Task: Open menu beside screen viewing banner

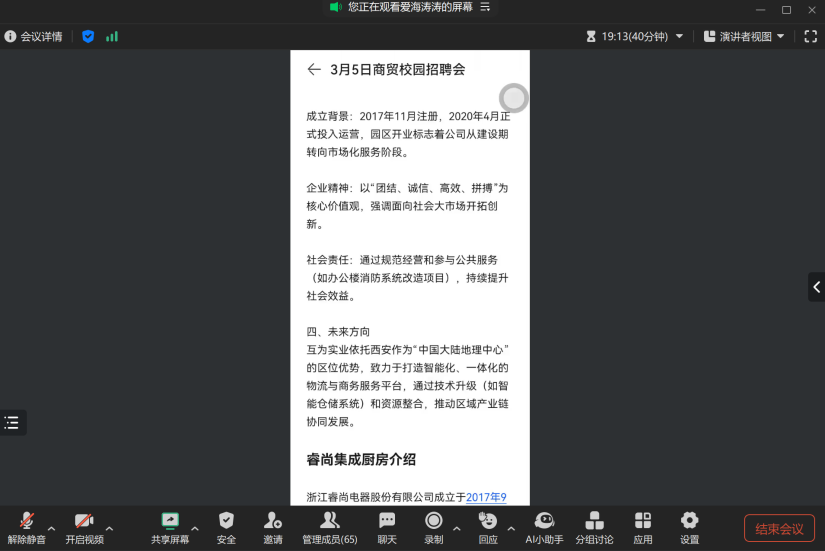Action: coord(486,8)
